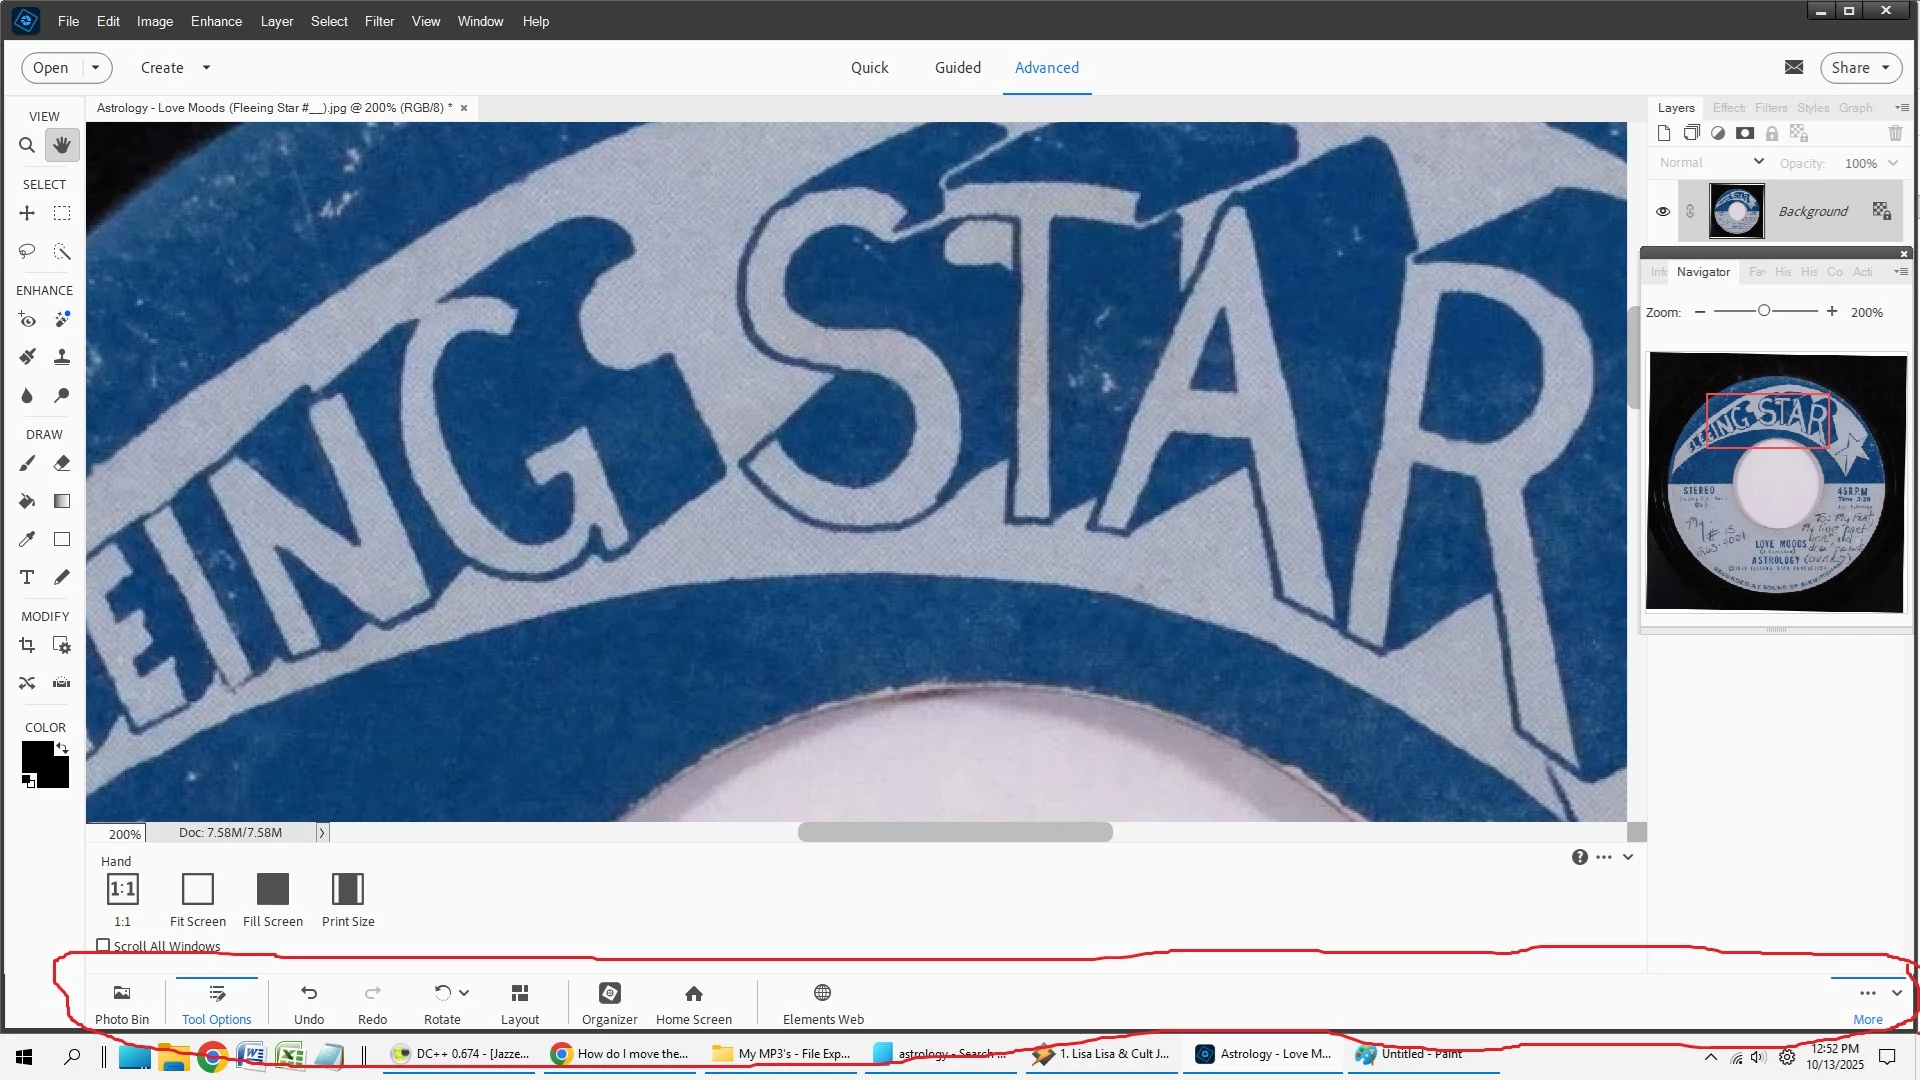1920x1080 pixels.
Task: Click the Rotate icon in taskbar
Action: (x=442, y=993)
